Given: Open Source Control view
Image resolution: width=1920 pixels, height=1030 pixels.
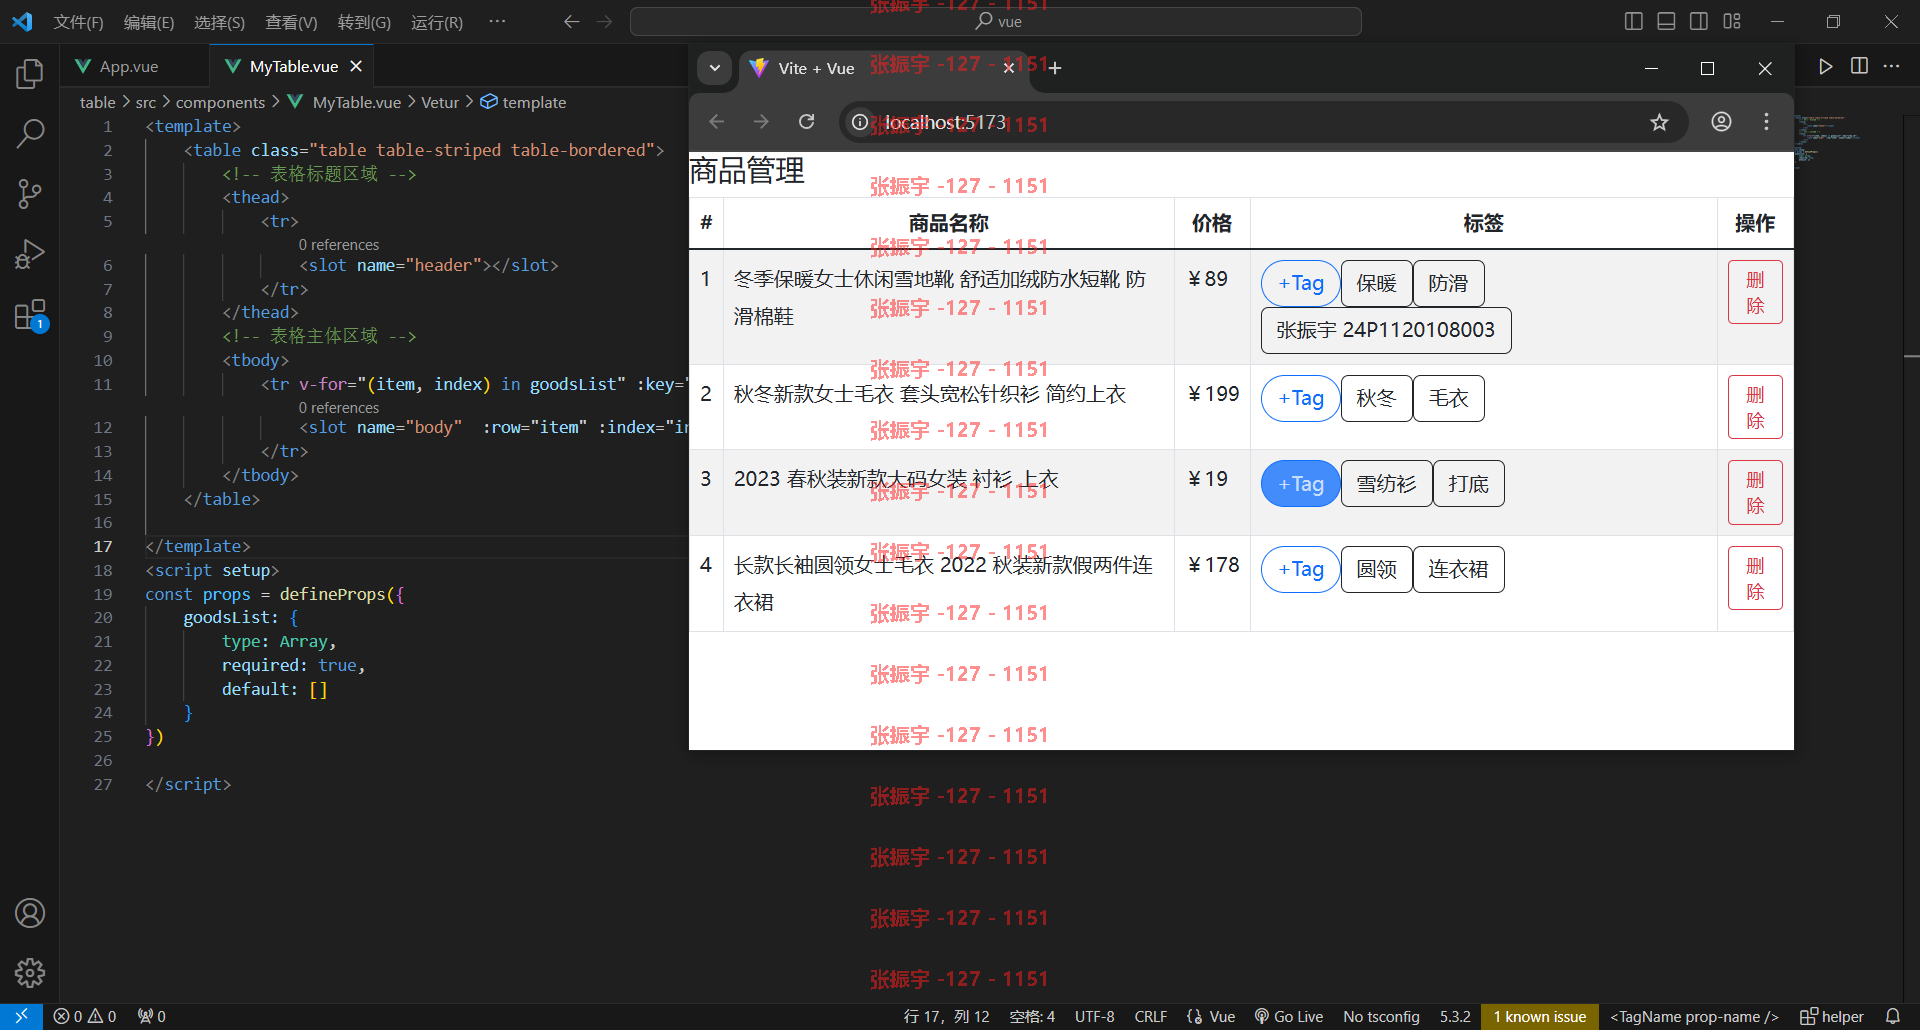Looking at the screenshot, I should point(30,194).
